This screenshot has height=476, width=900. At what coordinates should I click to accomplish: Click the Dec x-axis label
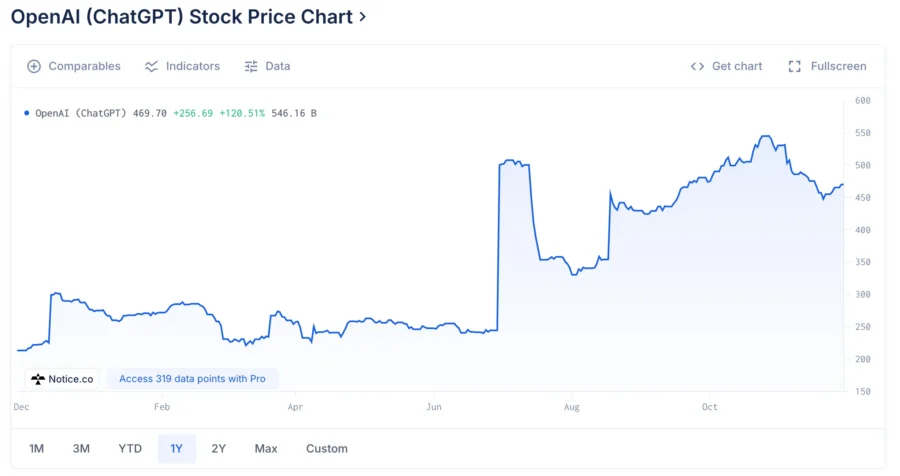point(21,407)
